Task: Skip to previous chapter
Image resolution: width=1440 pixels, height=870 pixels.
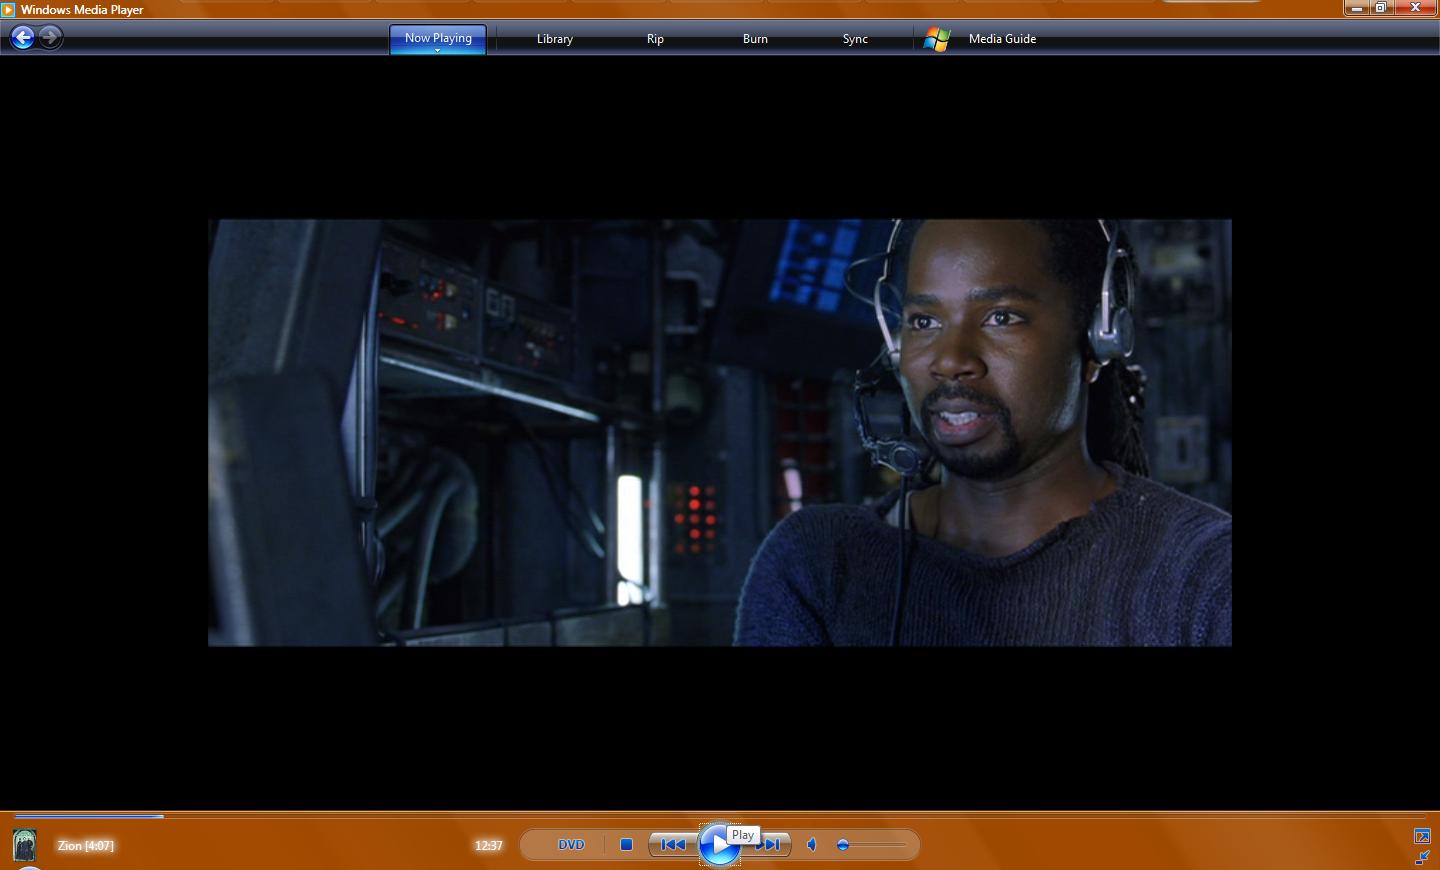Action: click(x=673, y=845)
